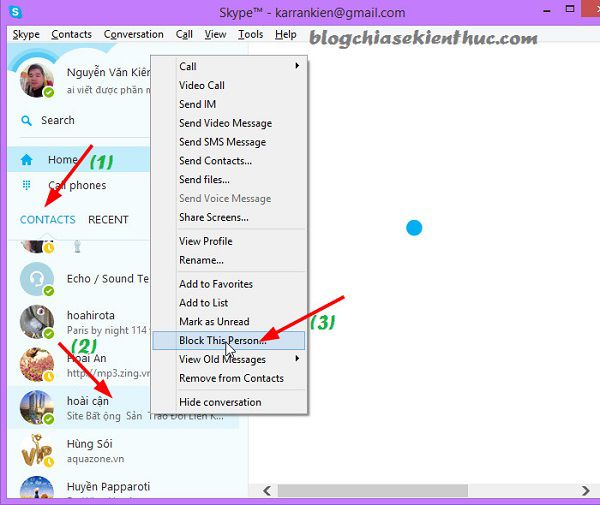This screenshot has height=505, width=600.
Task: Open the Help menu
Action: tap(286, 34)
